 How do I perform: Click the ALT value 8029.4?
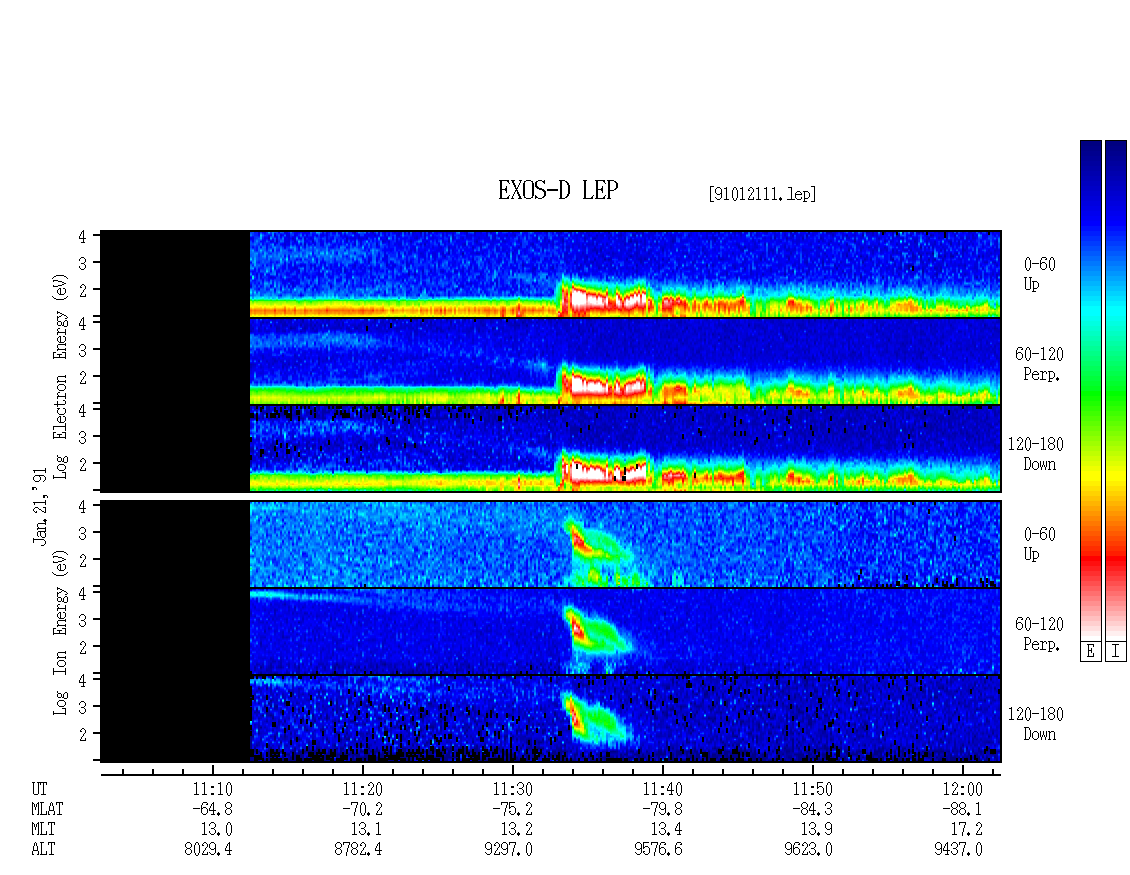pyautogui.click(x=208, y=850)
